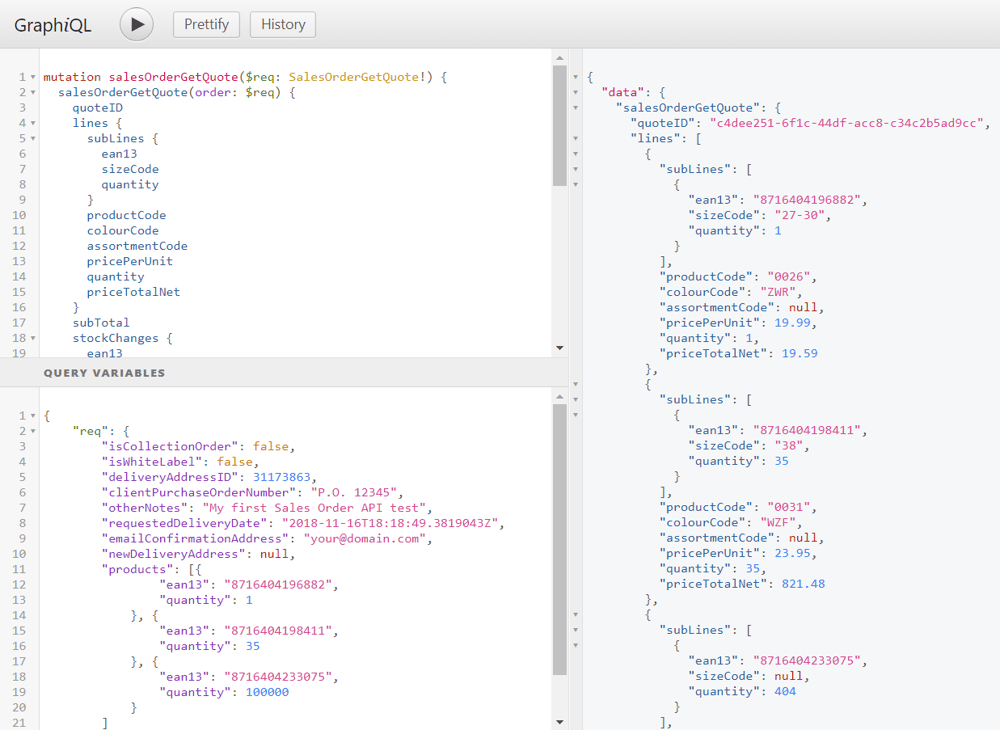Collapse the outermost brace in query variables line 1
This screenshot has width=1000, height=730.
[33, 416]
